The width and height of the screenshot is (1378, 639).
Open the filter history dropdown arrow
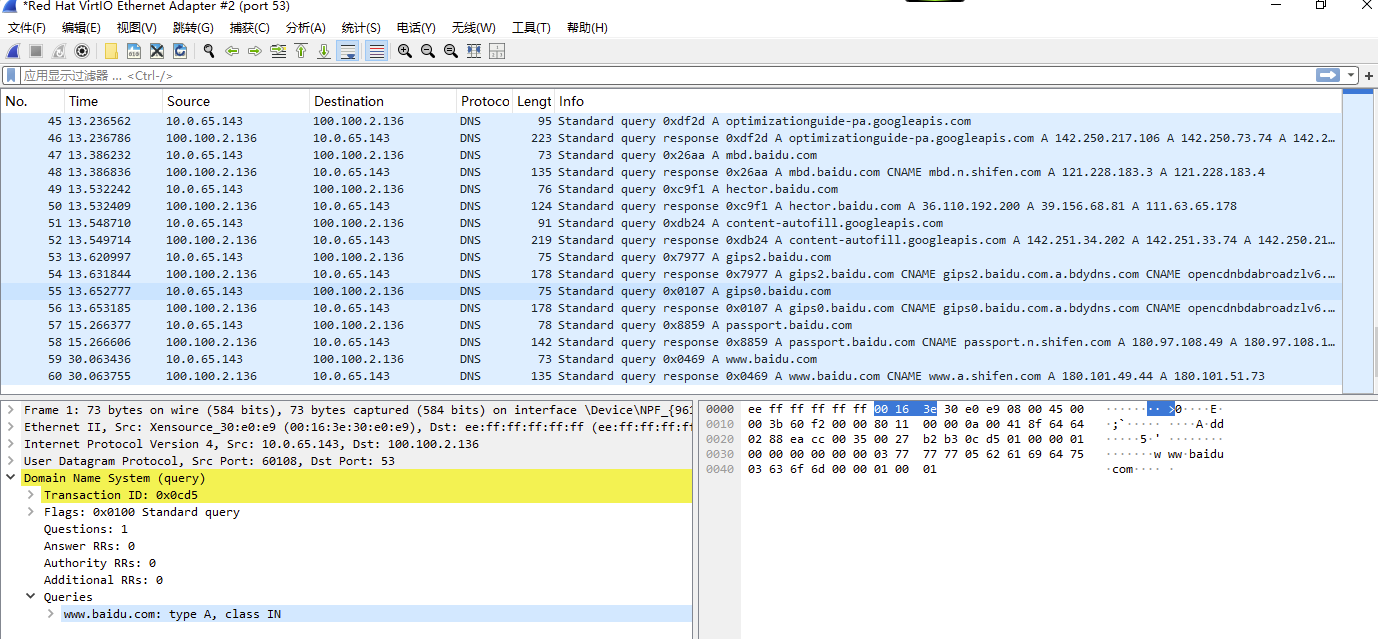click(x=1351, y=76)
